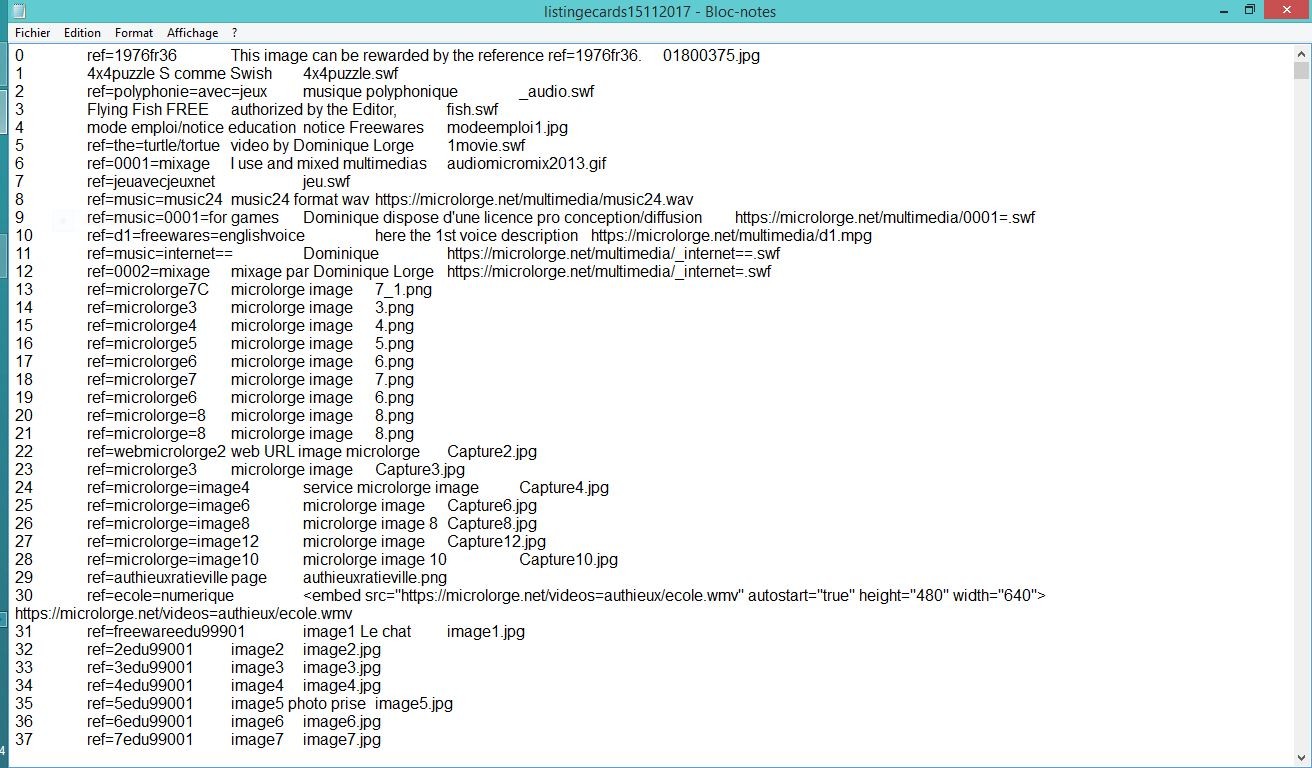The width and height of the screenshot is (1312, 768).
Task: Click on 'fish.swf'
Action: [x=472, y=110]
